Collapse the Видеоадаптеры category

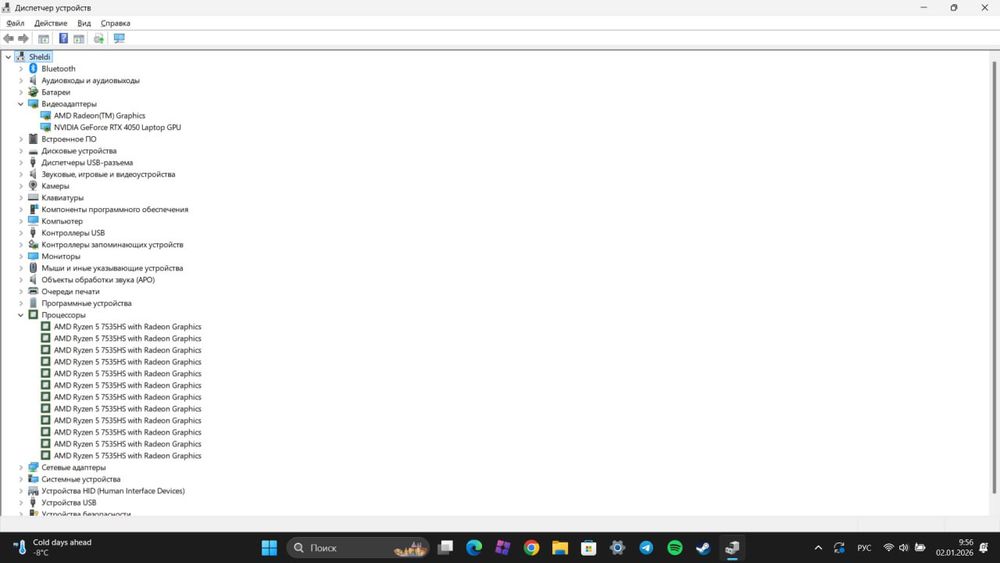[x=20, y=103]
